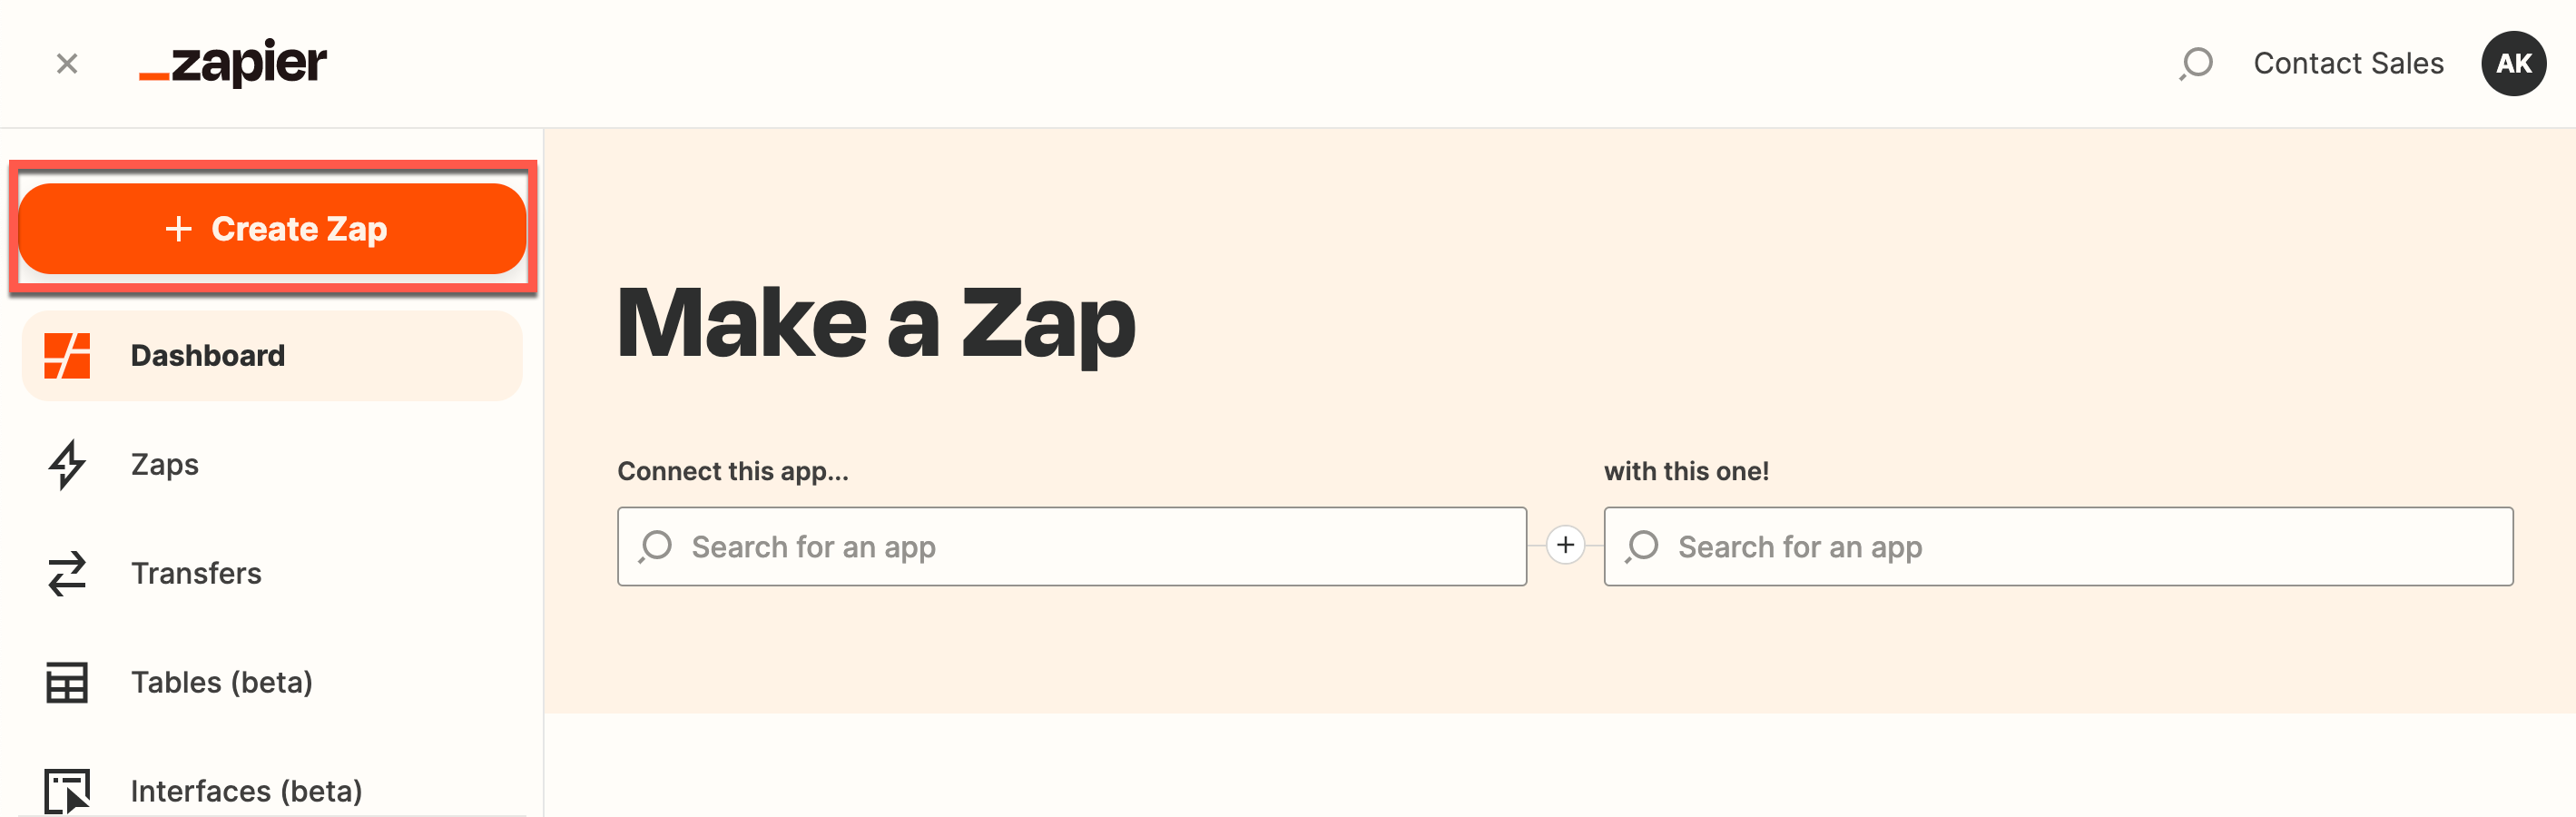Open the AK account avatar menu
This screenshot has width=2576, height=817.
(2513, 63)
